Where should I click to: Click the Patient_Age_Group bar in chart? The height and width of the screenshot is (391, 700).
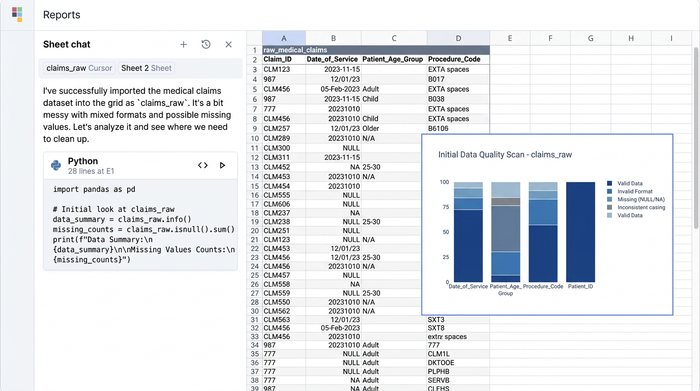pos(505,232)
